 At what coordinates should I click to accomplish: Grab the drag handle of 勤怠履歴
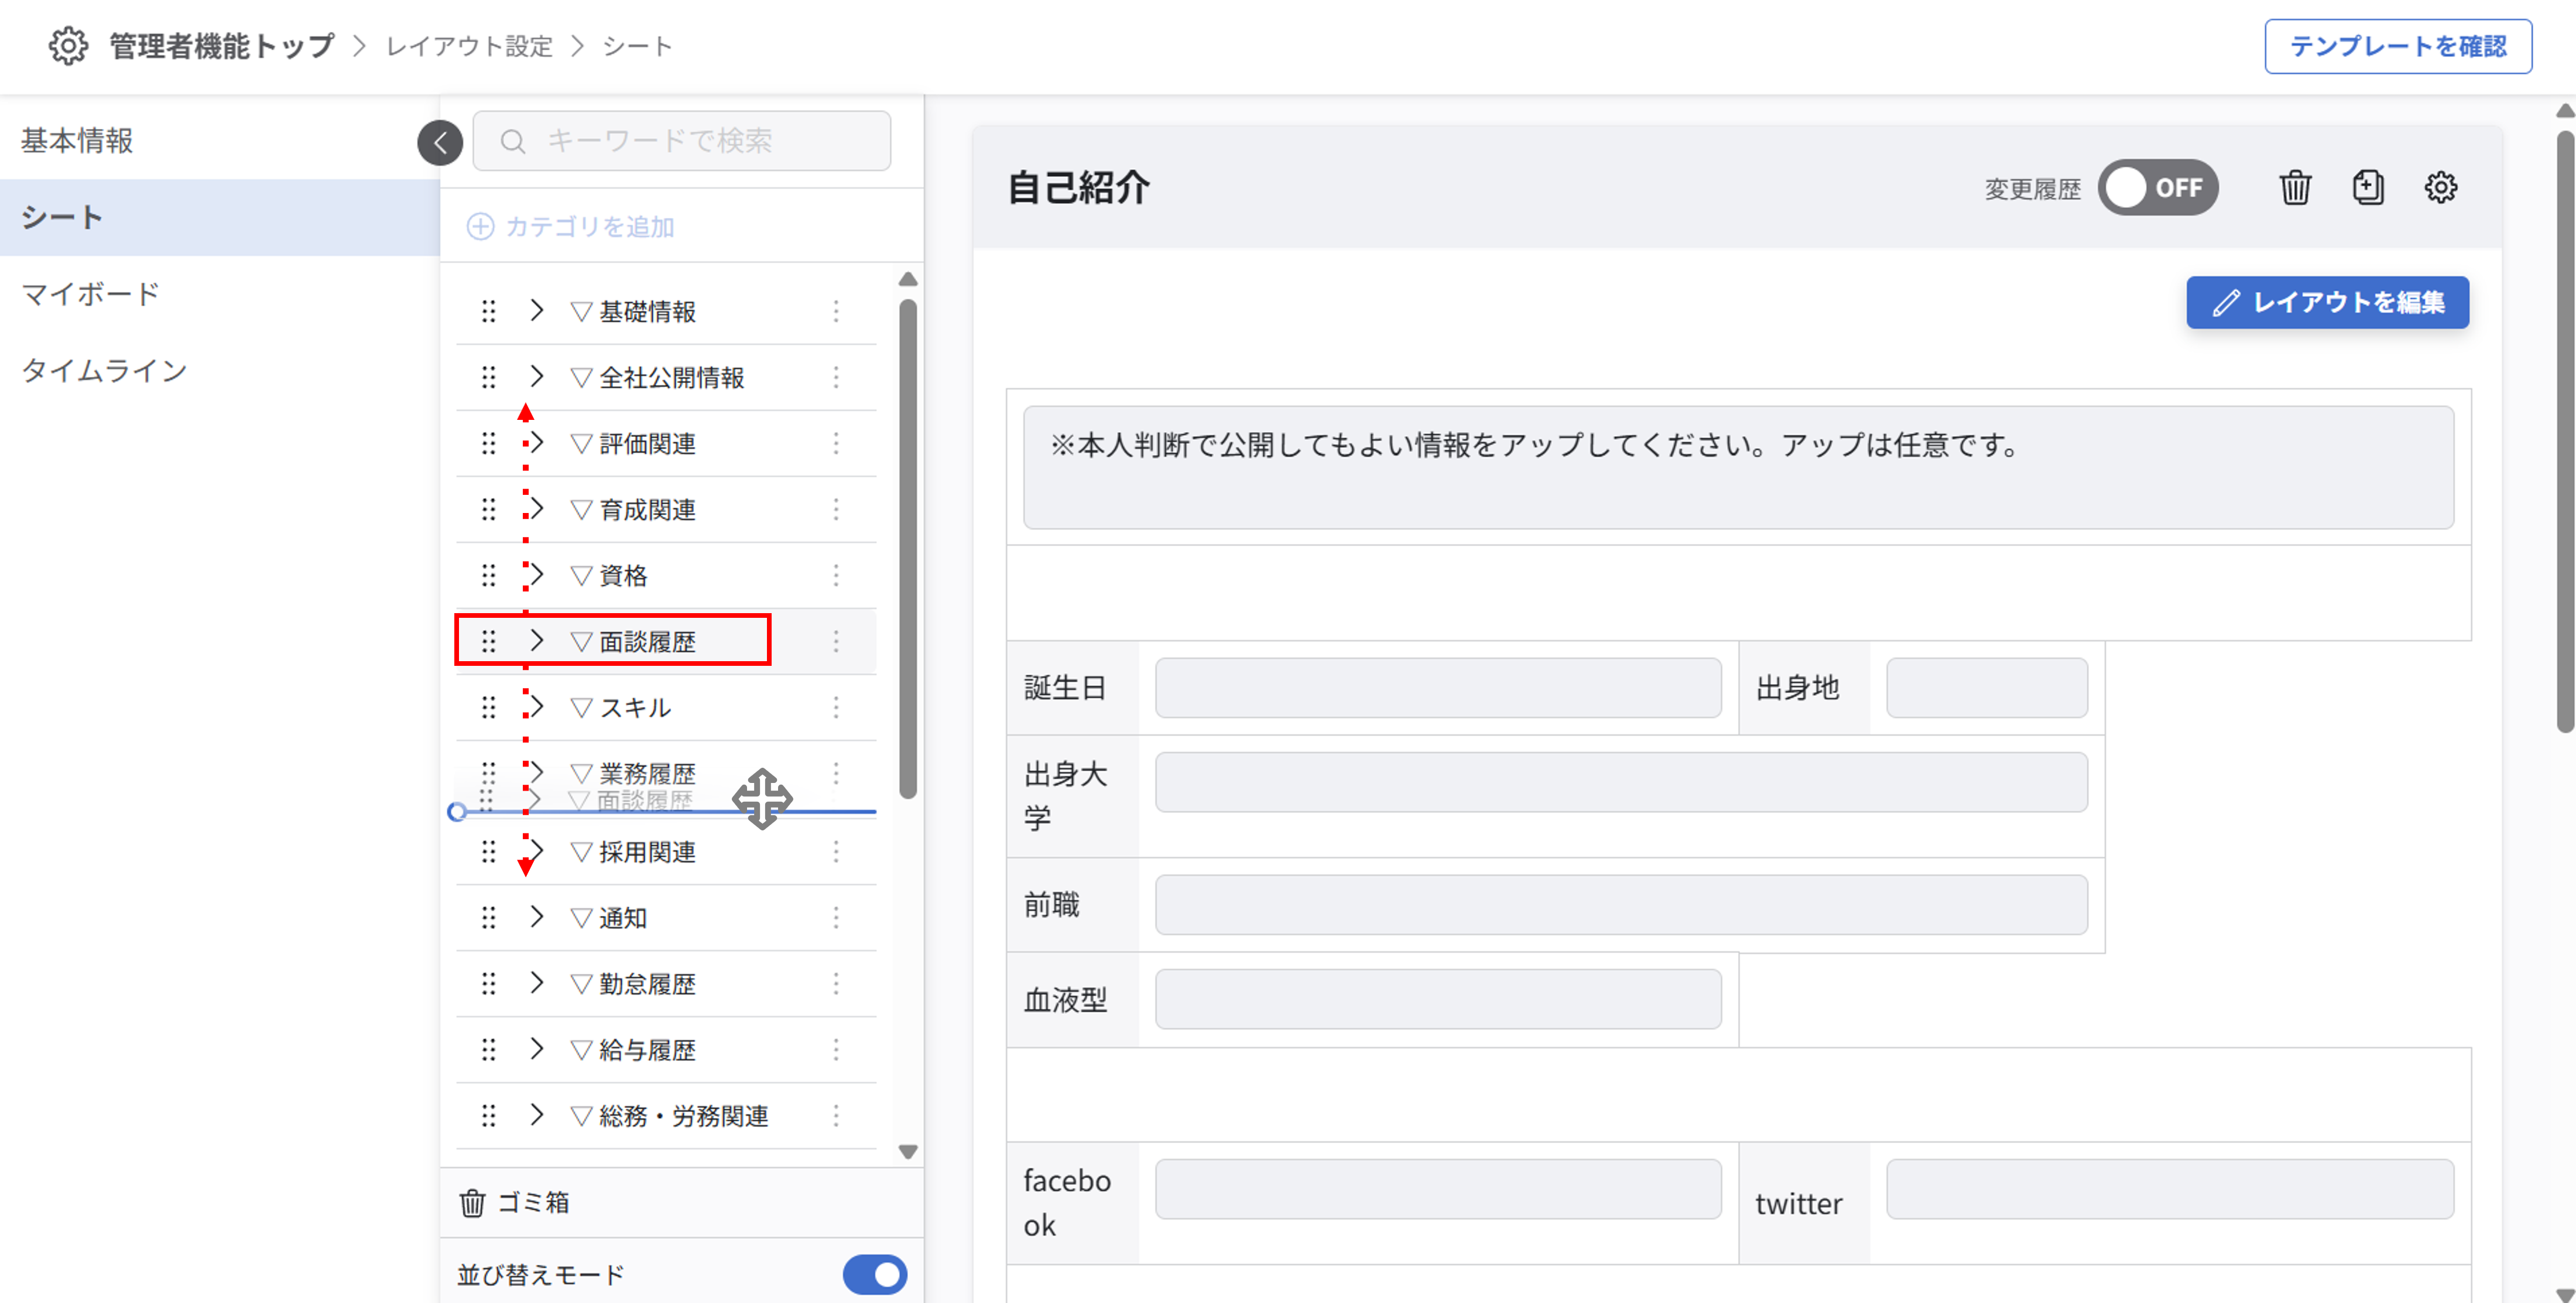tap(488, 983)
